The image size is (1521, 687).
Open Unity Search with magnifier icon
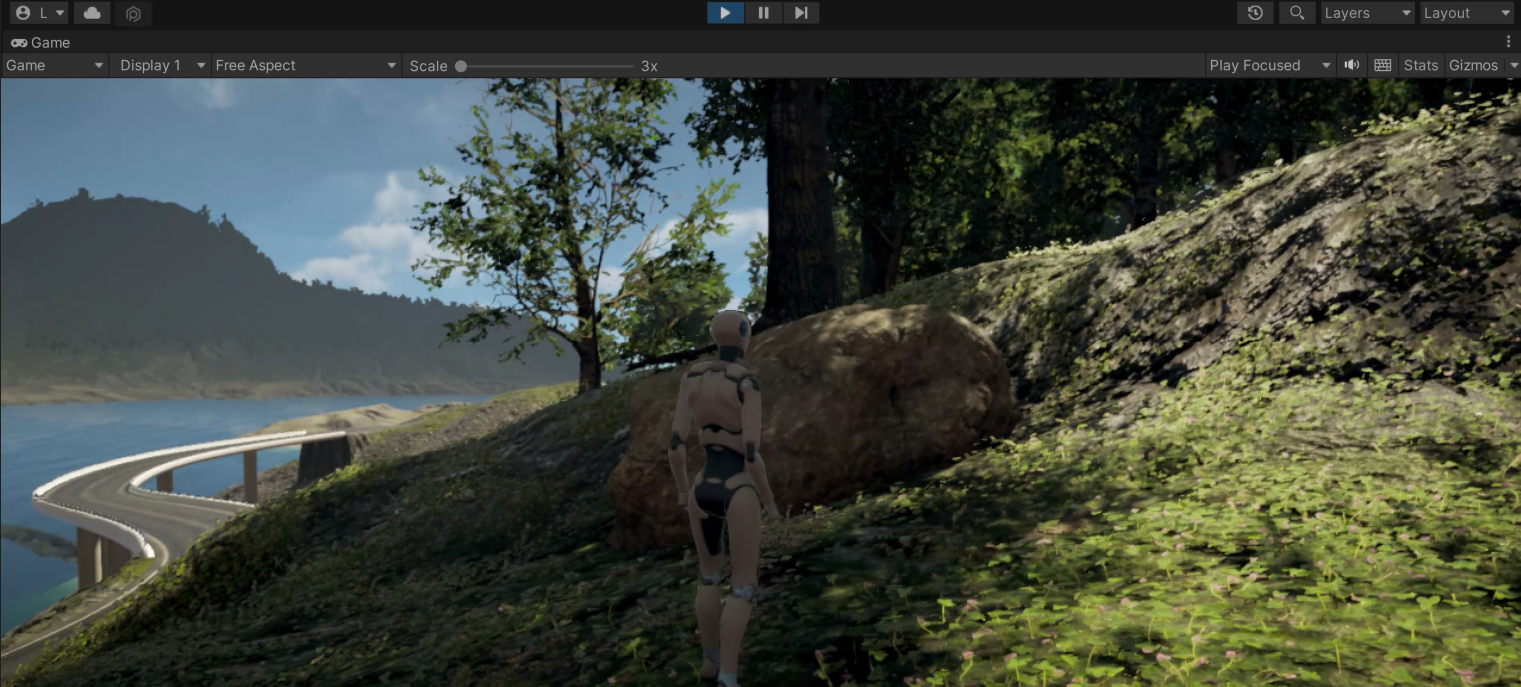pyautogui.click(x=1297, y=13)
